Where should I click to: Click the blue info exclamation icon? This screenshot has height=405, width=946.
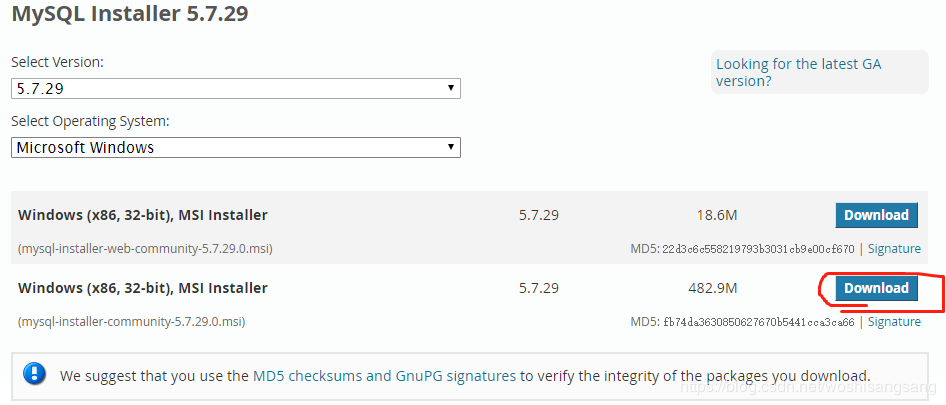pos(35,376)
